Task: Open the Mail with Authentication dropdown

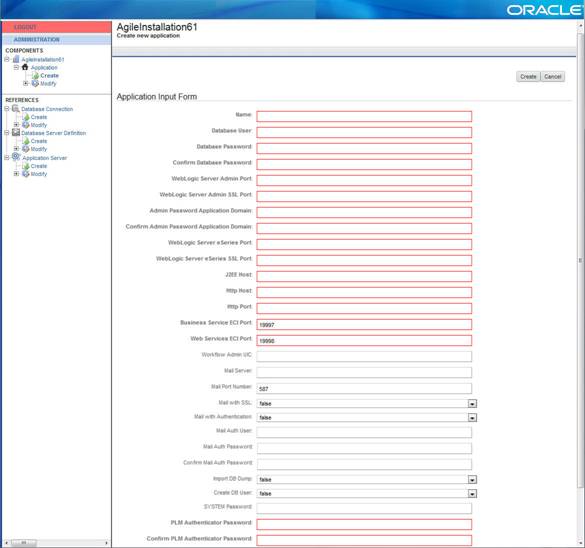Action: (472, 418)
